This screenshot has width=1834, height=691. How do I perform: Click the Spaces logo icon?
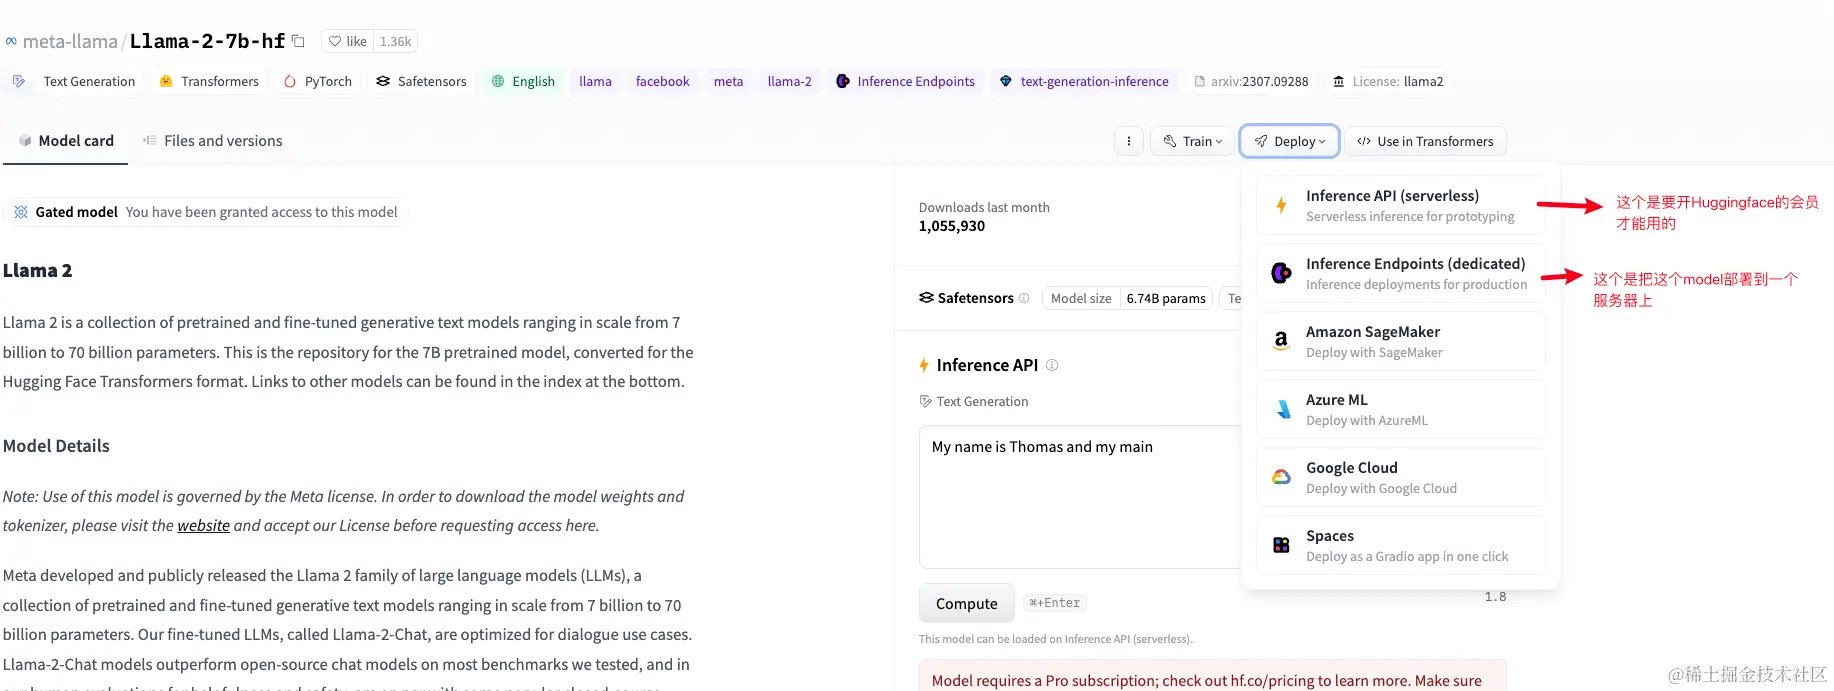[x=1281, y=545]
